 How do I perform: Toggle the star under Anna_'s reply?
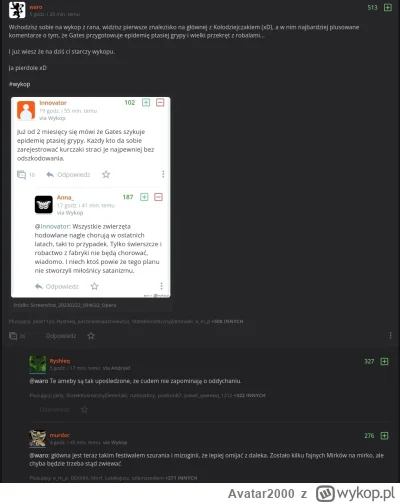95,286
